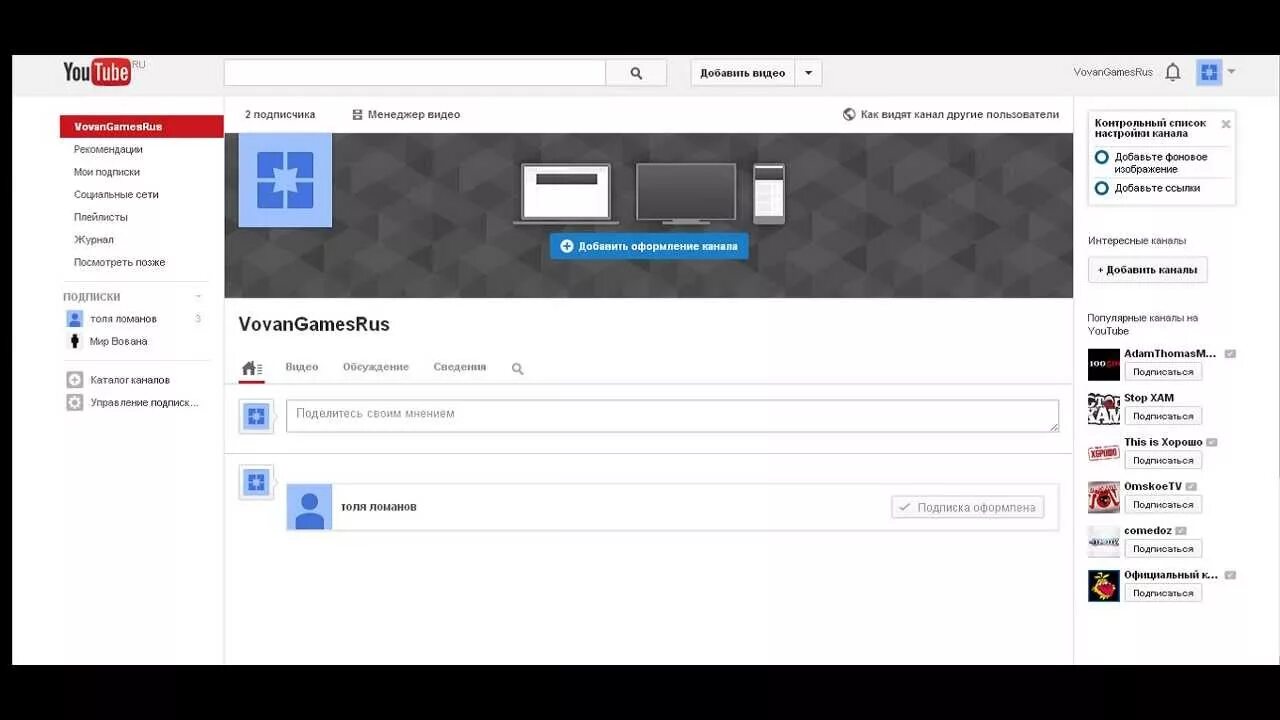The image size is (1280, 720).
Task: Click Как видят канал другие пользователи
Action: pos(959,114)
